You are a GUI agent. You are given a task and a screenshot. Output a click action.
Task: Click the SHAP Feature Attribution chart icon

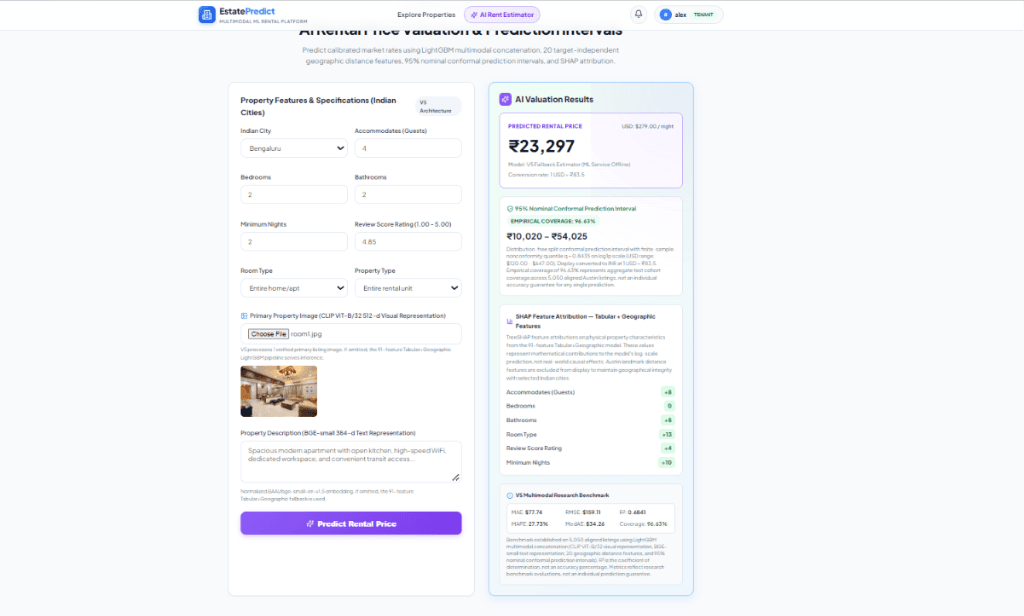pos(510,321)
